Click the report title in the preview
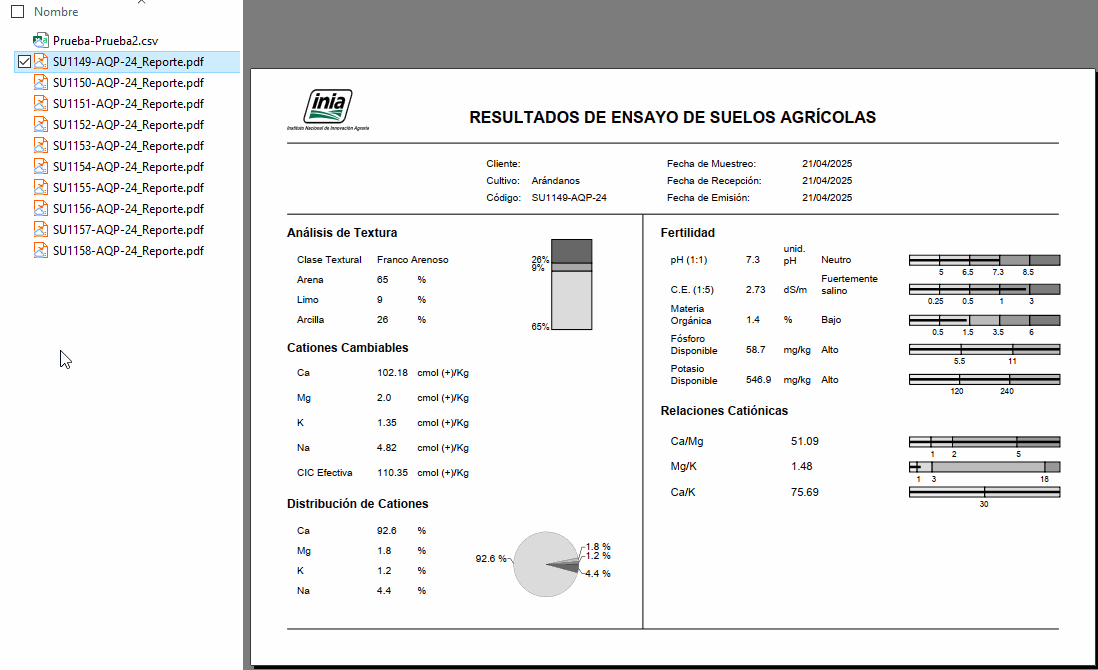1098x670 pixels. tap(672, 118)
